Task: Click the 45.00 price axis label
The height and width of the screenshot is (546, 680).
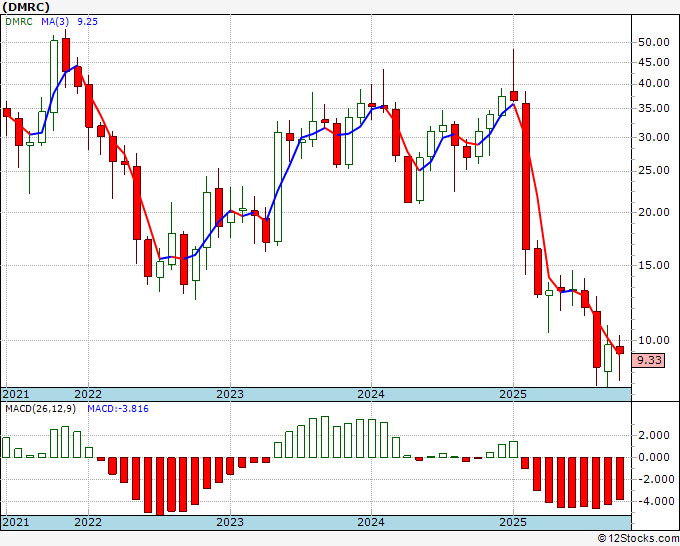Action: [654, 62]
